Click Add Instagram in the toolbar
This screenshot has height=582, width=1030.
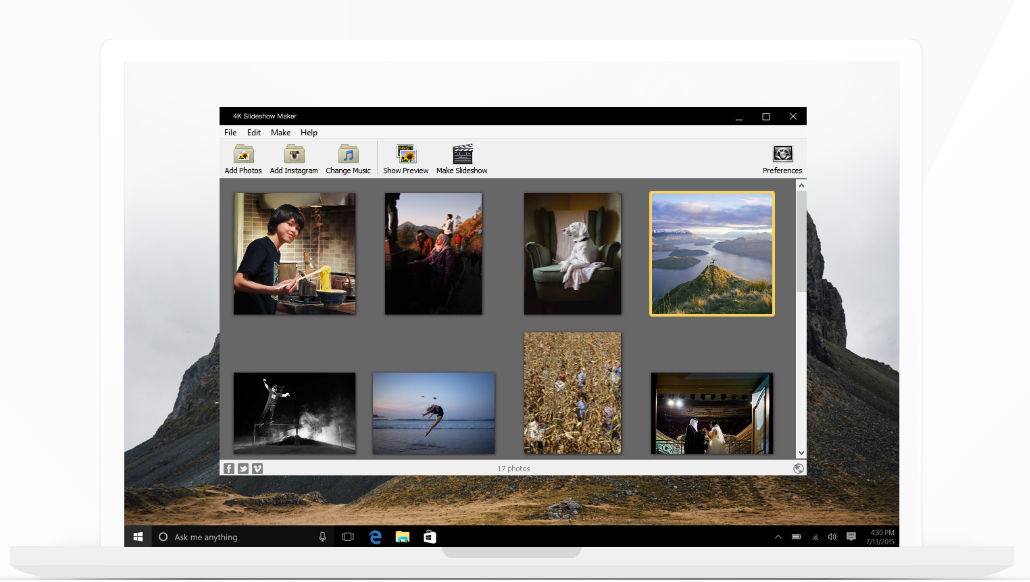(294, 155)
